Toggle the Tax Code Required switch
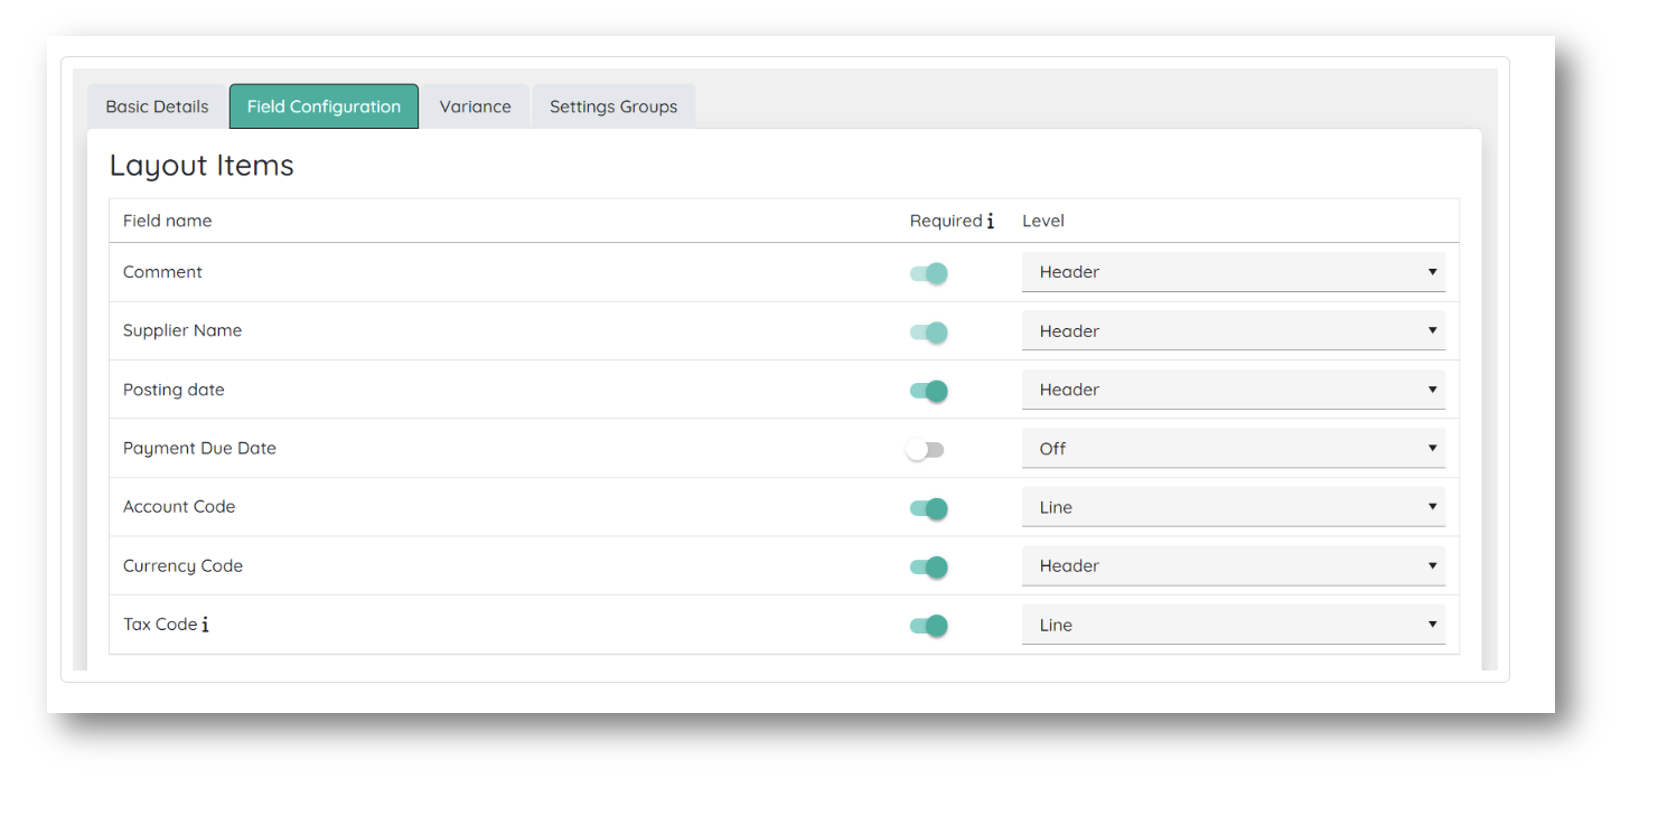Screen dimensions: 1680x832 pyautogui.click(x=928, y=626)
